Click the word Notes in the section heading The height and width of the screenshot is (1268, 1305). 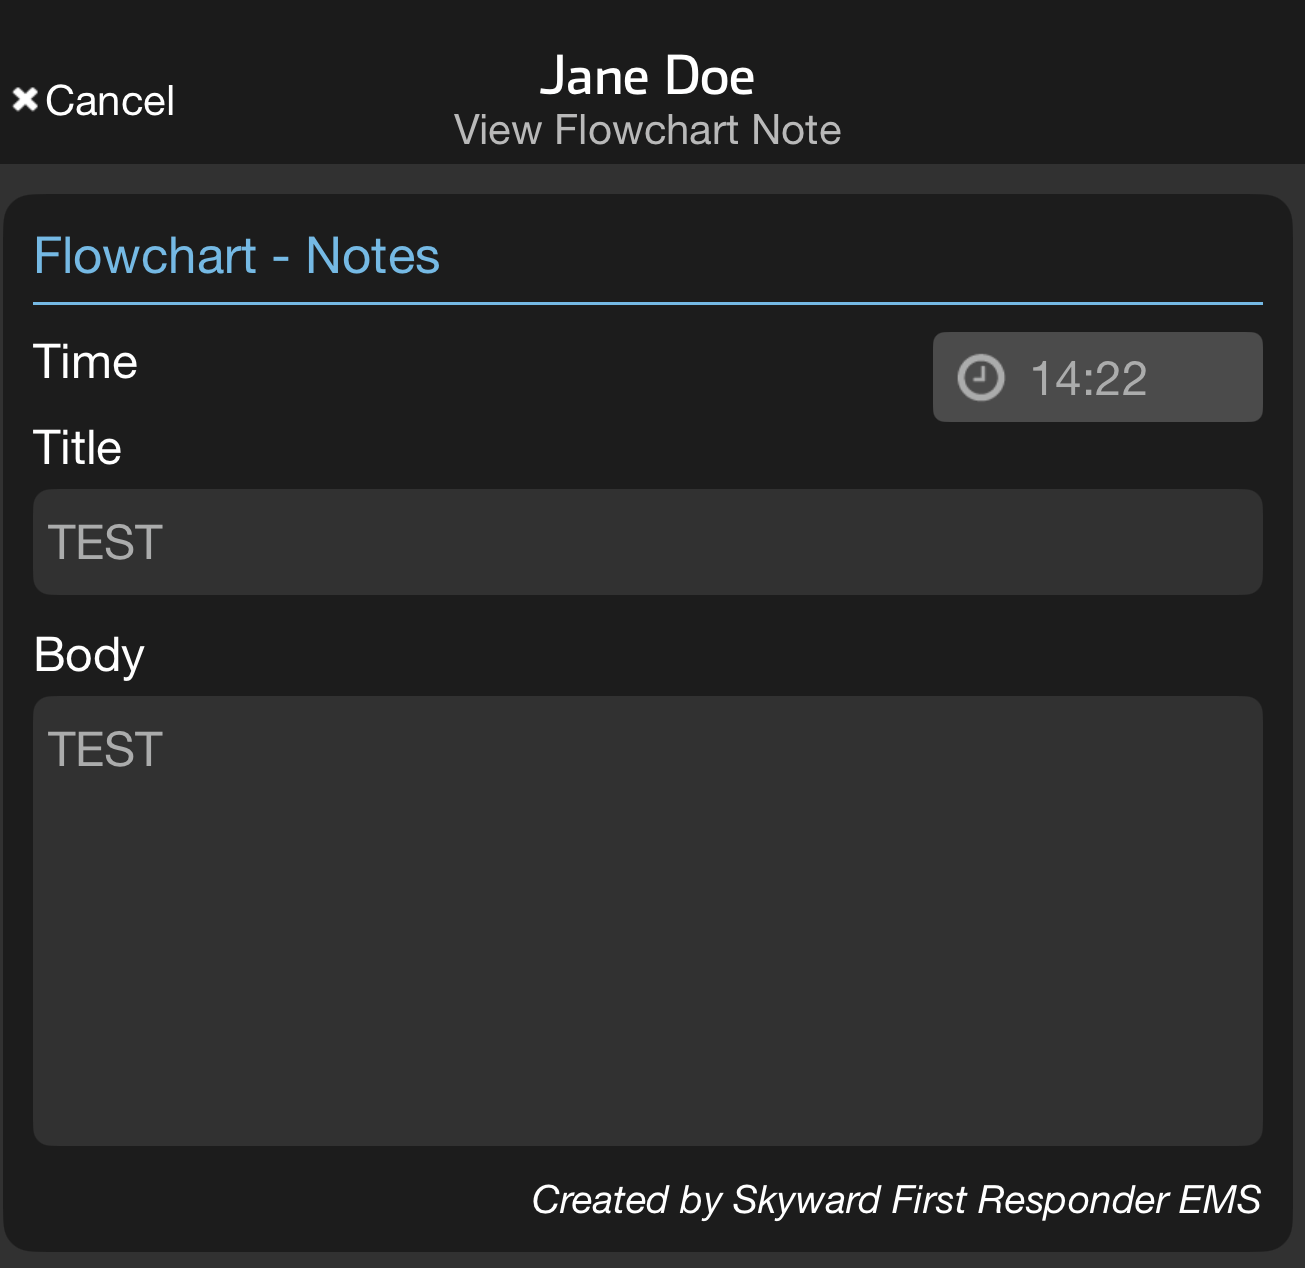point(372,256)
